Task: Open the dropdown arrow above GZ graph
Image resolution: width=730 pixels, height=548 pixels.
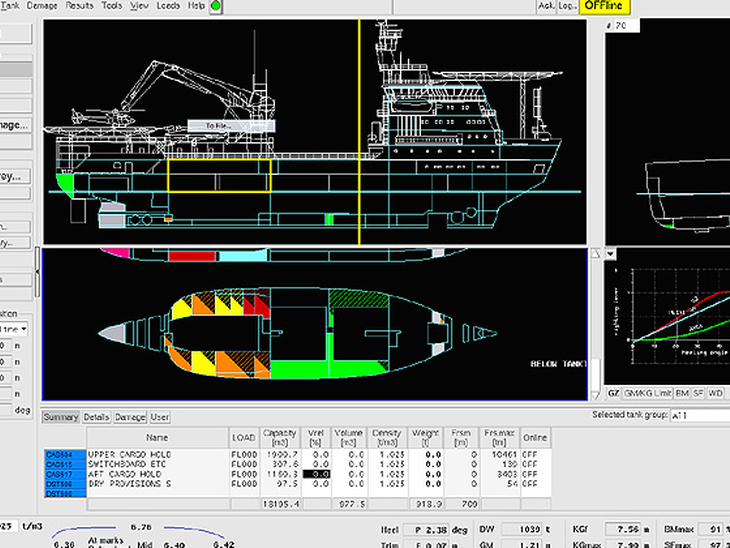Action: coord(610,254)
